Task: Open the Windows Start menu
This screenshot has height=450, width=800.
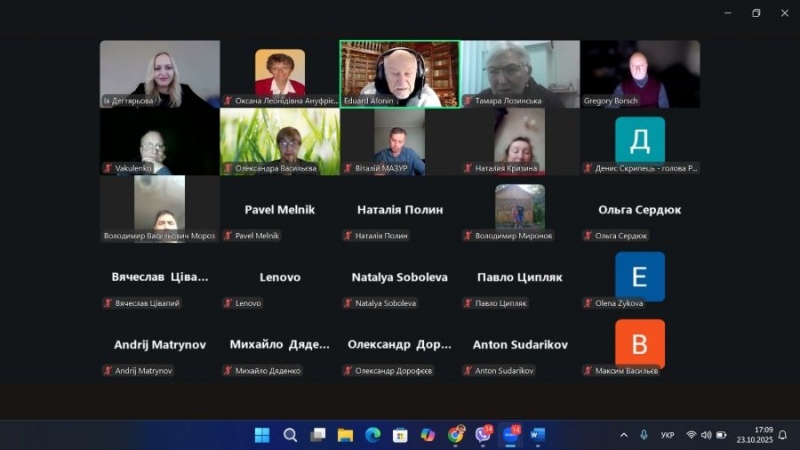Action: (262, 435)
